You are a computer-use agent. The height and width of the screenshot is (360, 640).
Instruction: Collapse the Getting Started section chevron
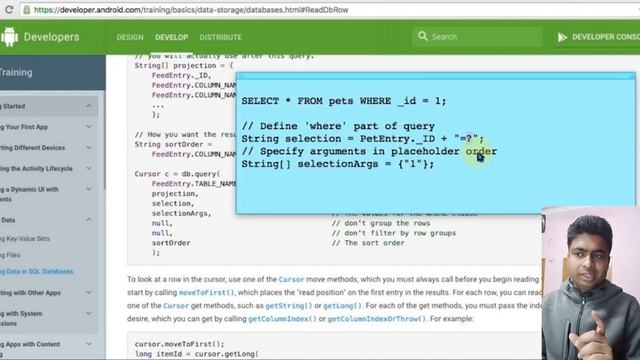(x=89, y=106)
